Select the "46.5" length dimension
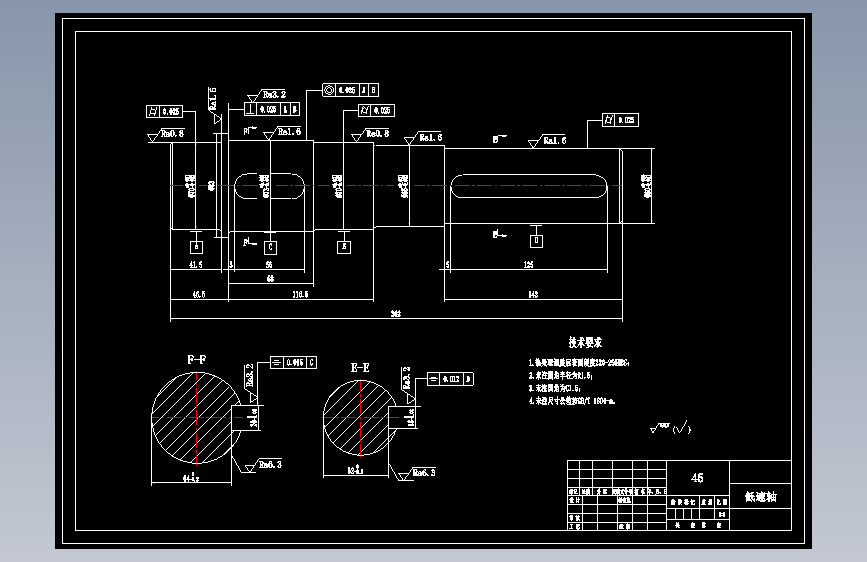This screenshot has height=562, width=867. pyautogui.click(x=199, y=294)
